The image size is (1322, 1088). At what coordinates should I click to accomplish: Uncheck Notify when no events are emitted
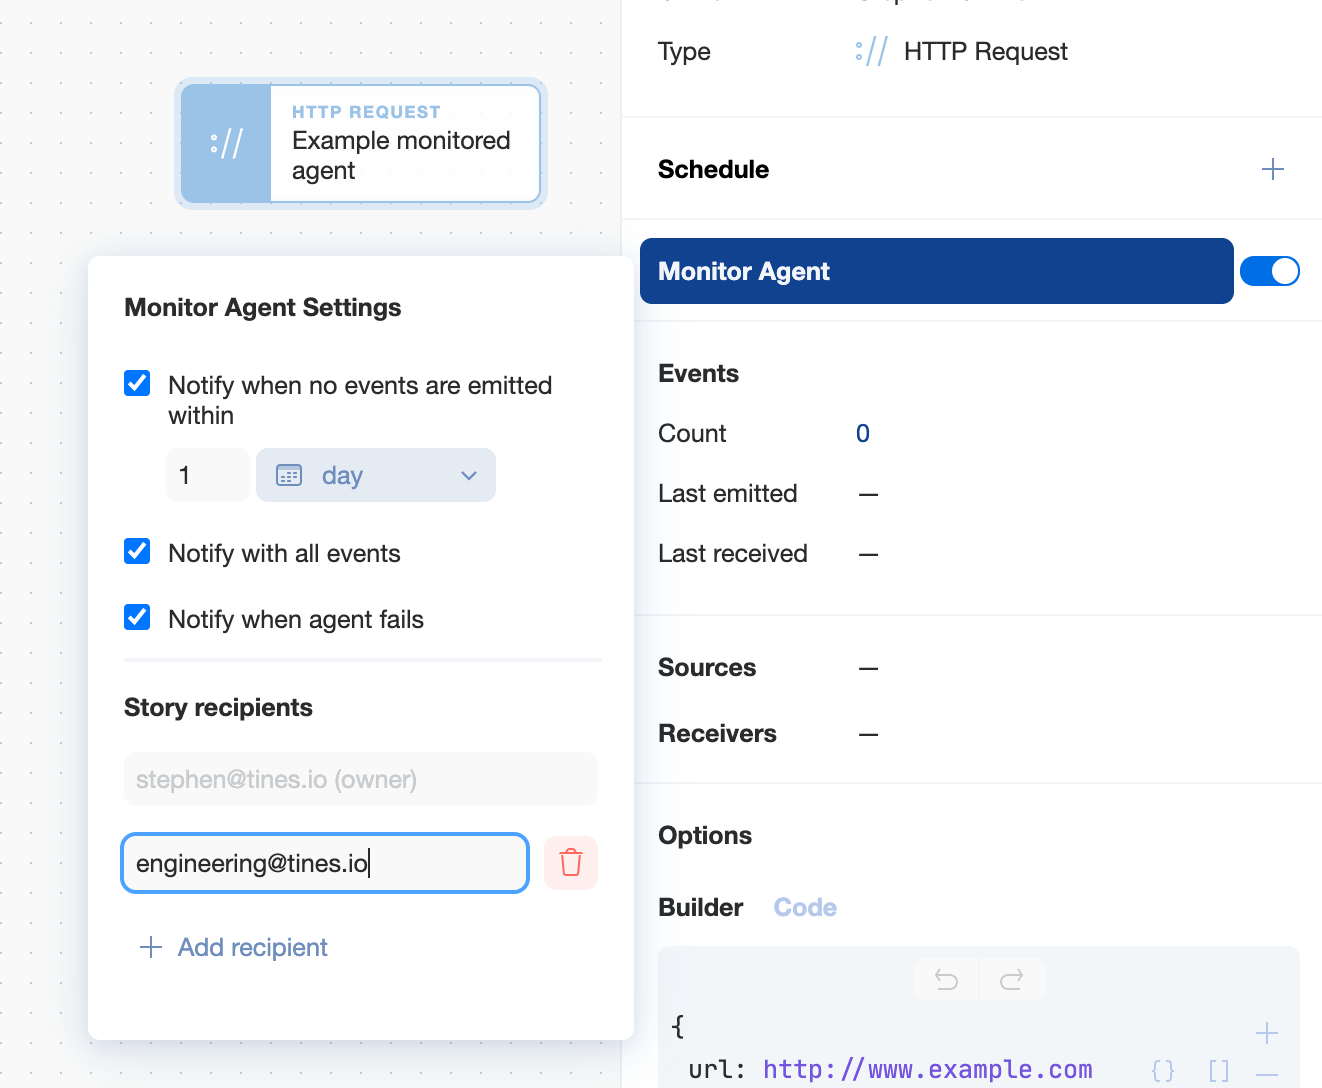click(x=137, y=384)
